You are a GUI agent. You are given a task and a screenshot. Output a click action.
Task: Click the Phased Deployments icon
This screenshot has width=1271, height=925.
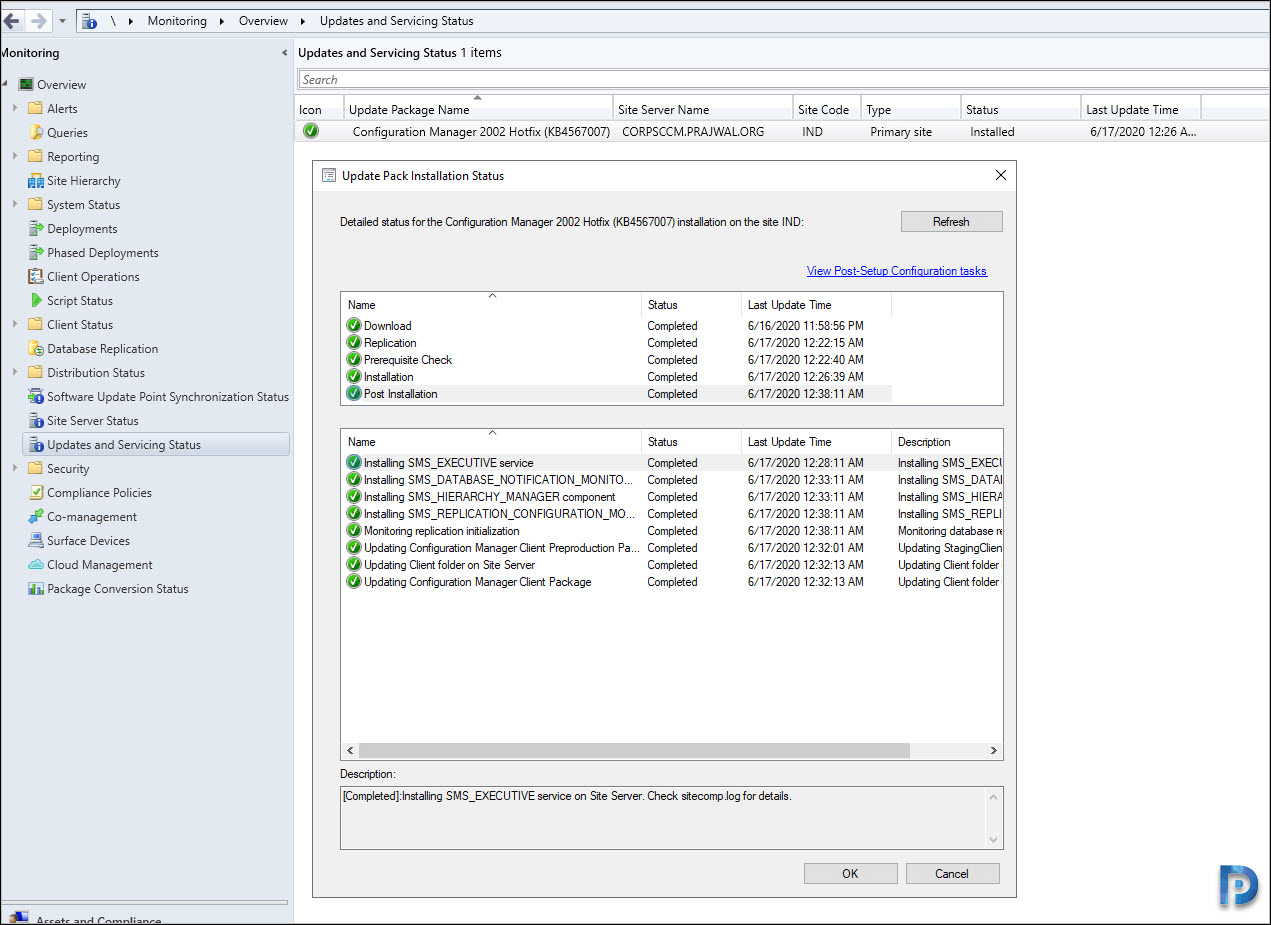(36, 253)
